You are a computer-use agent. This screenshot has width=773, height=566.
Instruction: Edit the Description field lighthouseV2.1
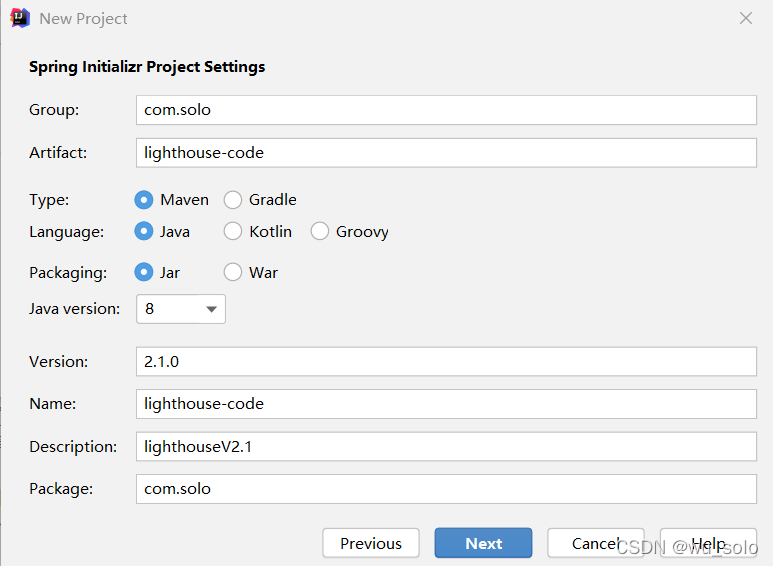click(445, 447)
